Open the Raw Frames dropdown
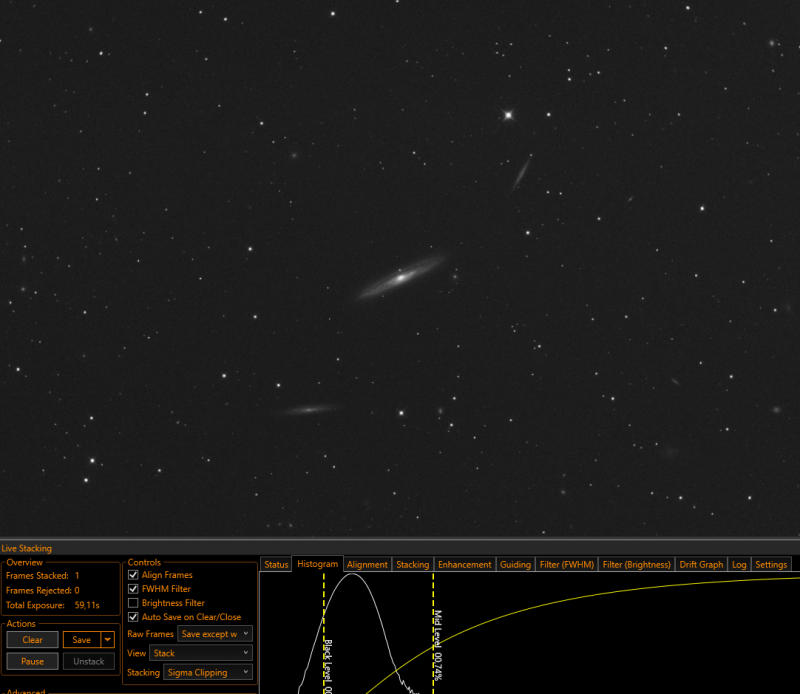Viewport: 800px width, 694px height. pos(215,634)
